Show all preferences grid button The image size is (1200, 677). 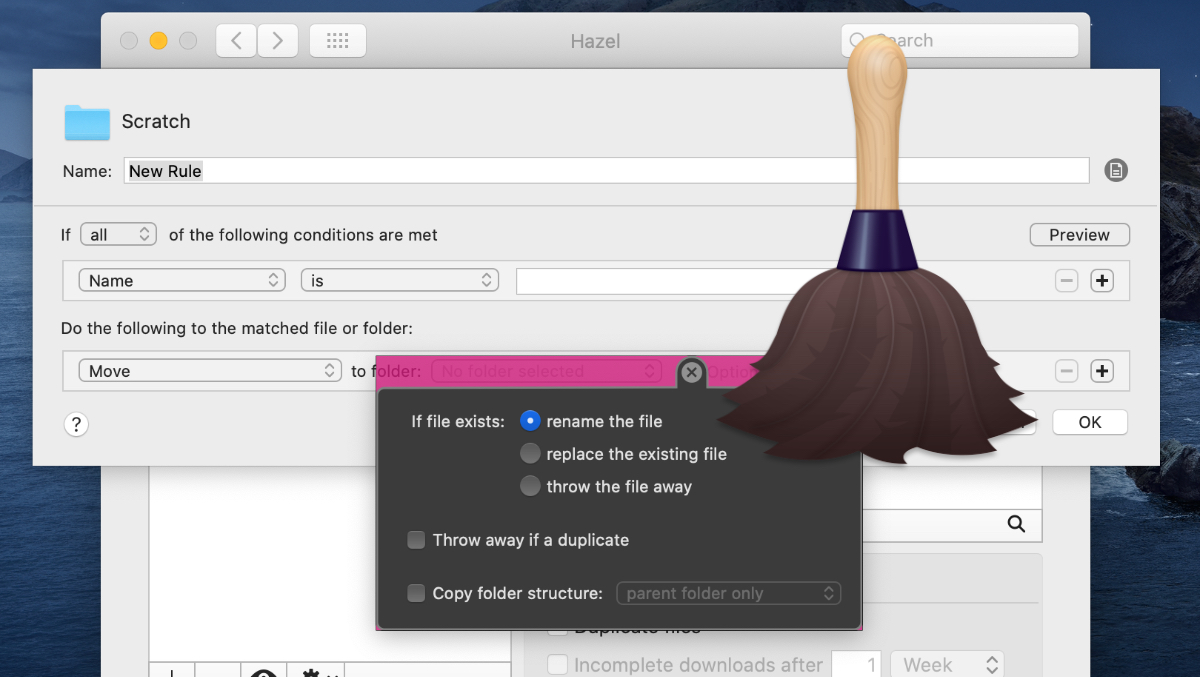pyautogui.click(x=337, y=41)
